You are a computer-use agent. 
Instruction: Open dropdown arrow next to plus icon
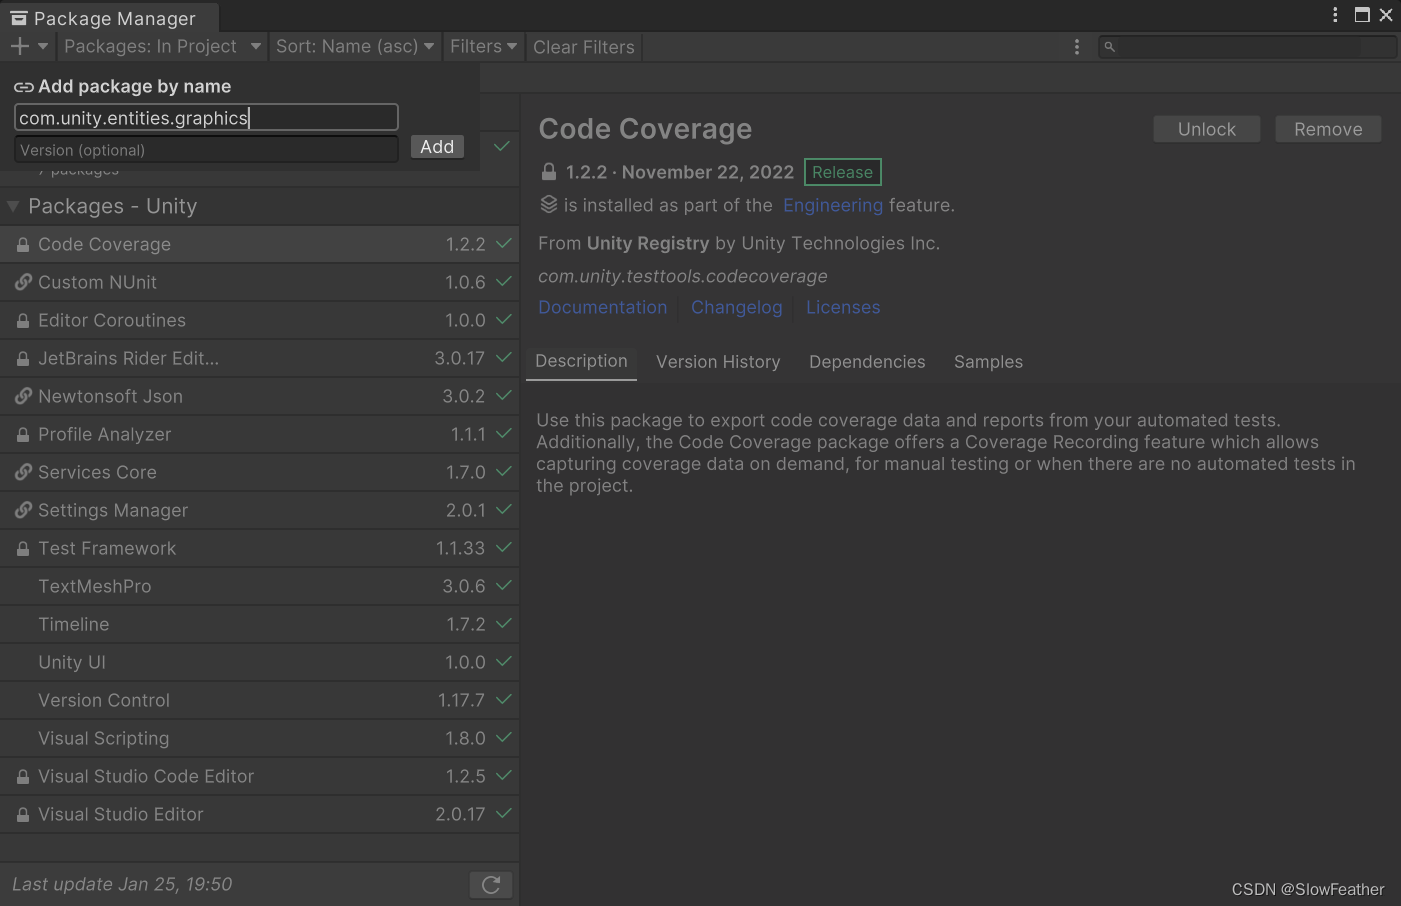[43, 46]
